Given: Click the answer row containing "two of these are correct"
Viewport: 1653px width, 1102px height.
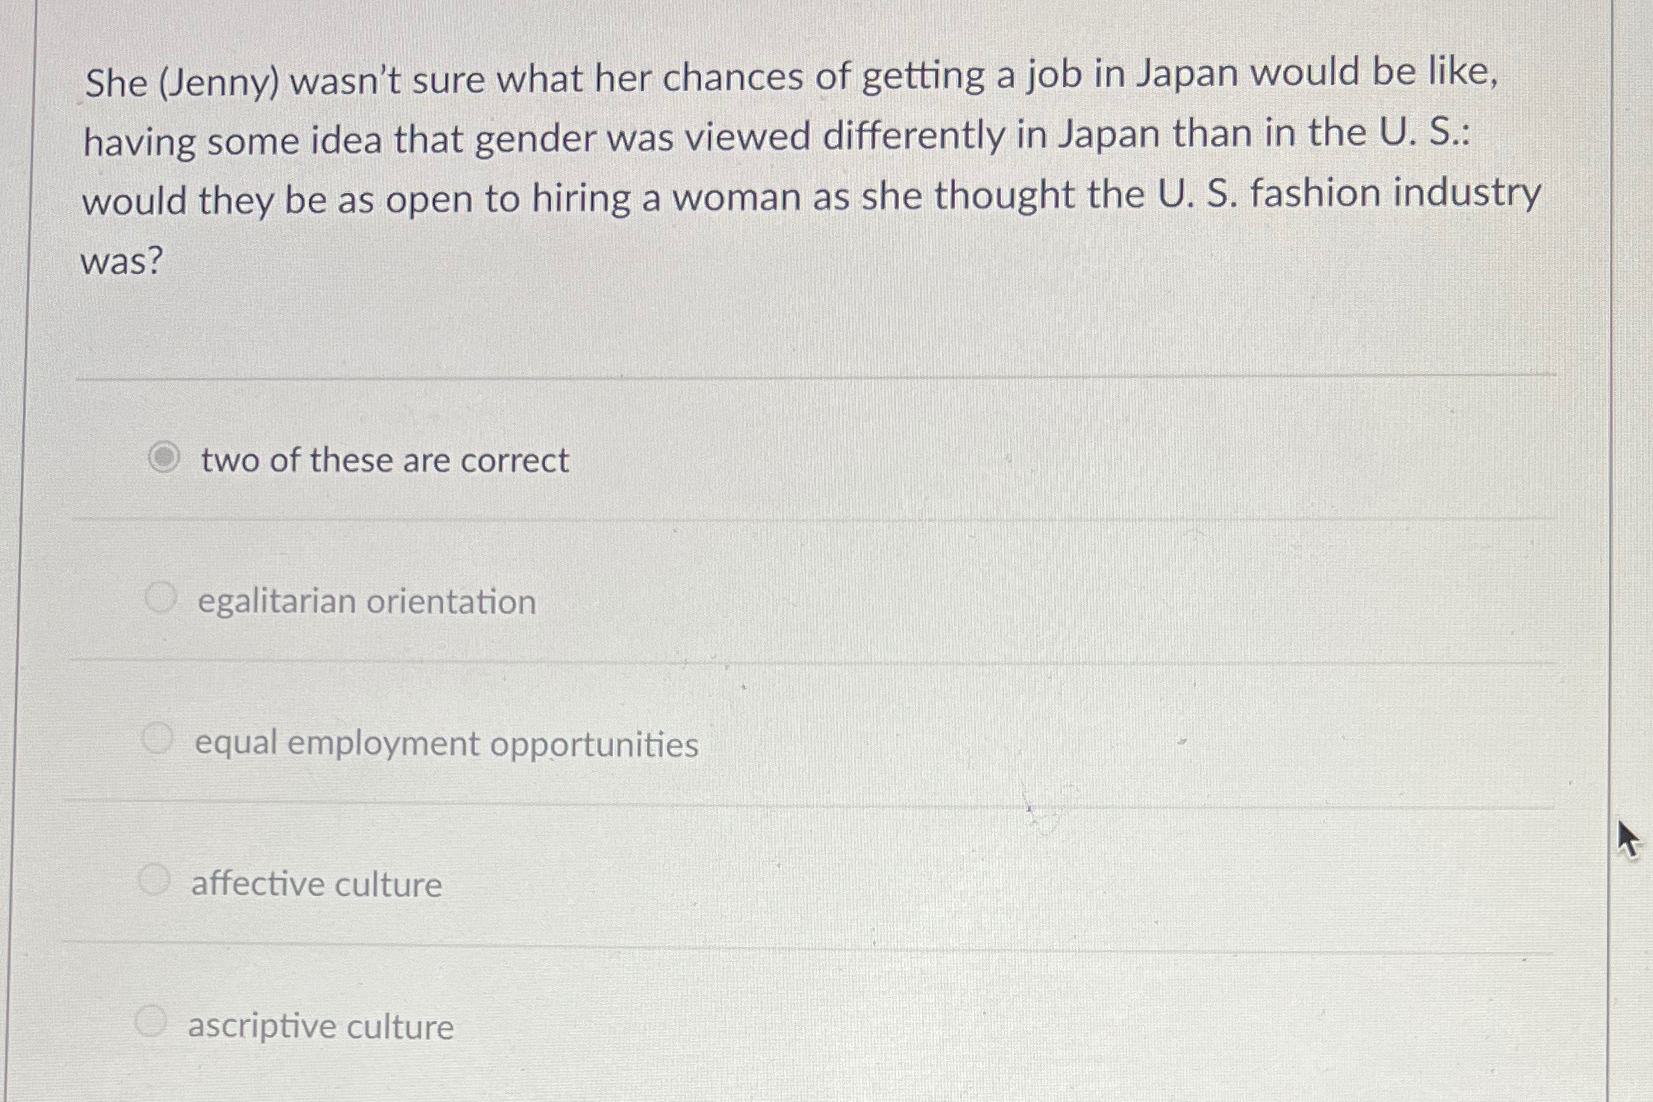Looking at the screenshot, I should [x=400, y=459].
